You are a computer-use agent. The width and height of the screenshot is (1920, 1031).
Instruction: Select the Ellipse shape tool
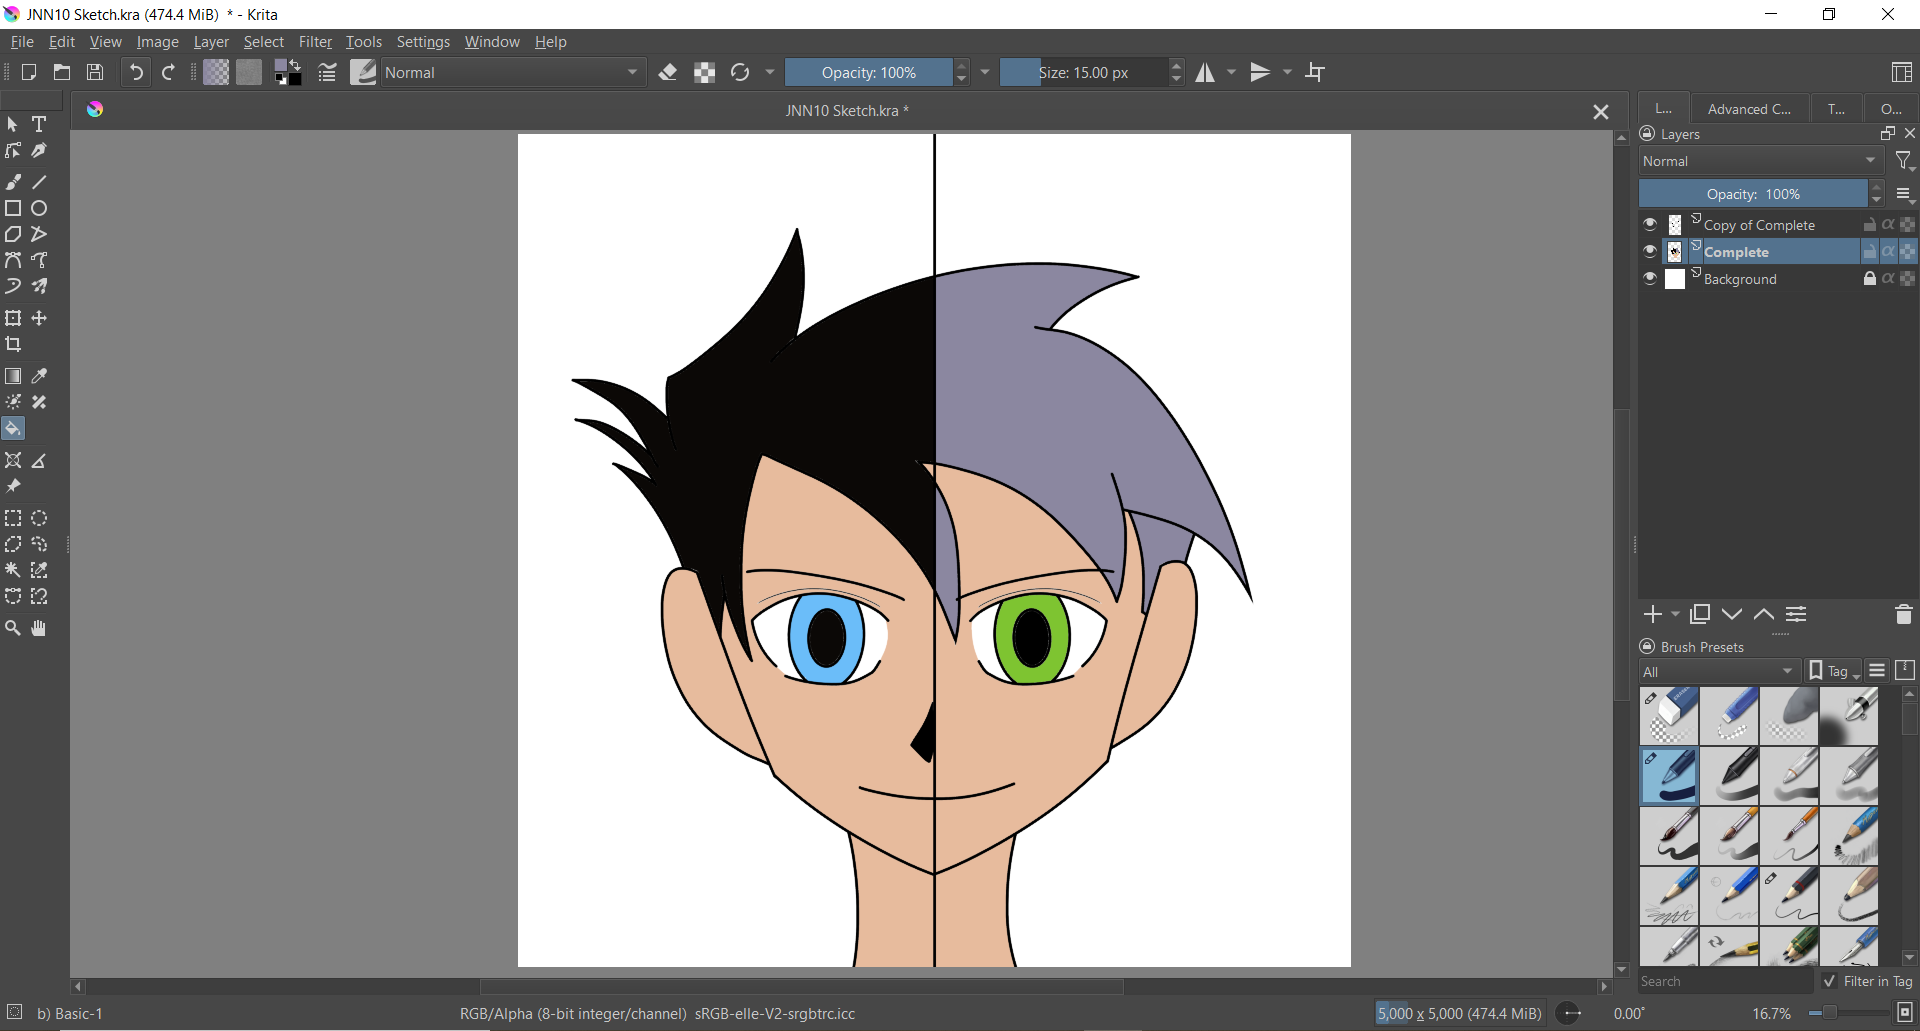pyautogui.click(x=39, y=208)
